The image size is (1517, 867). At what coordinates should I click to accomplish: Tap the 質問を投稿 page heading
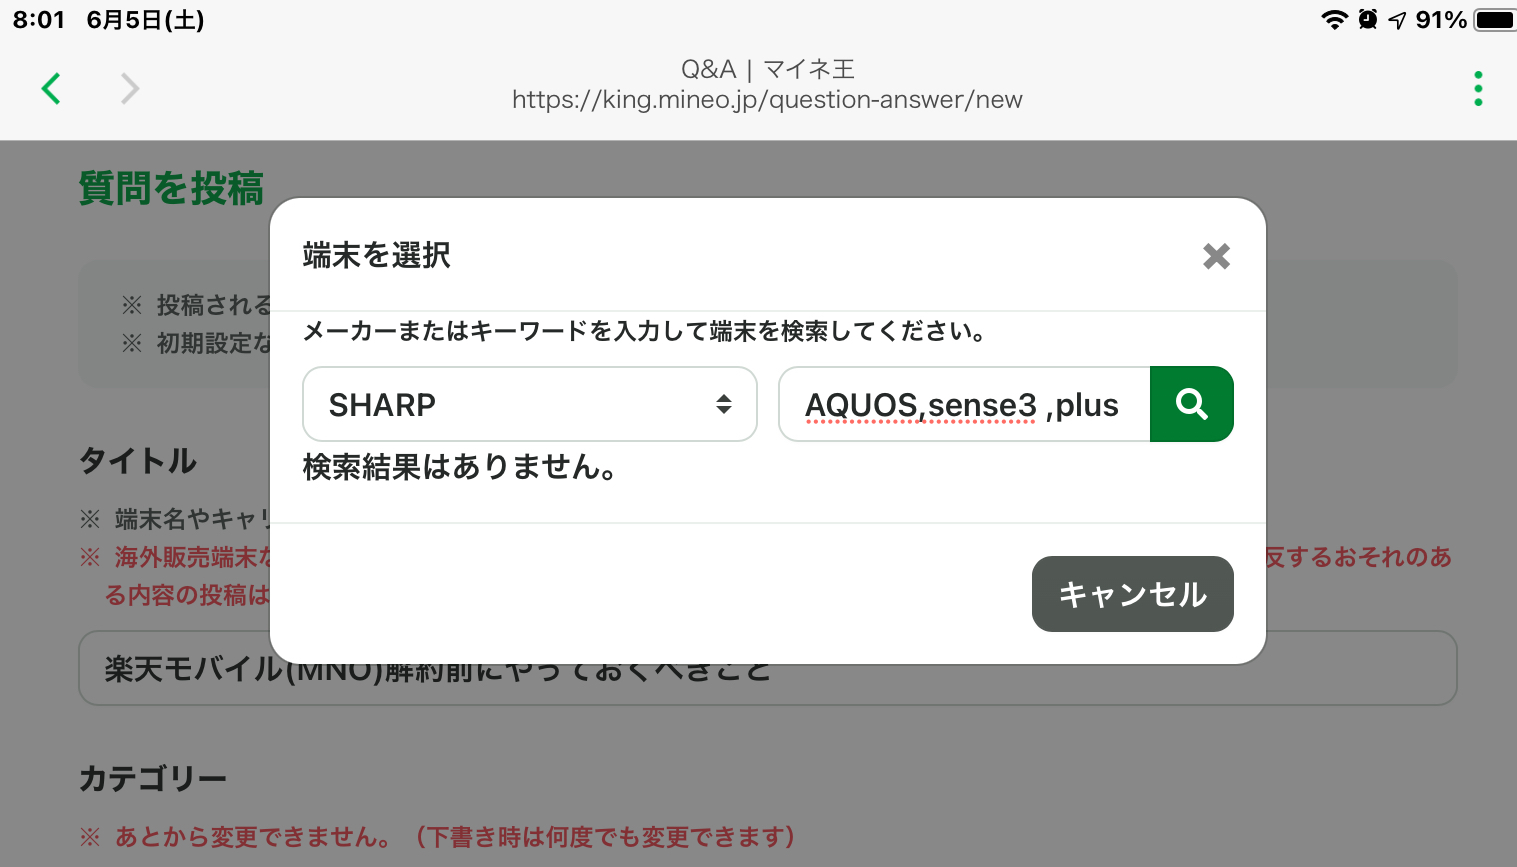click(x=171, y=188)
